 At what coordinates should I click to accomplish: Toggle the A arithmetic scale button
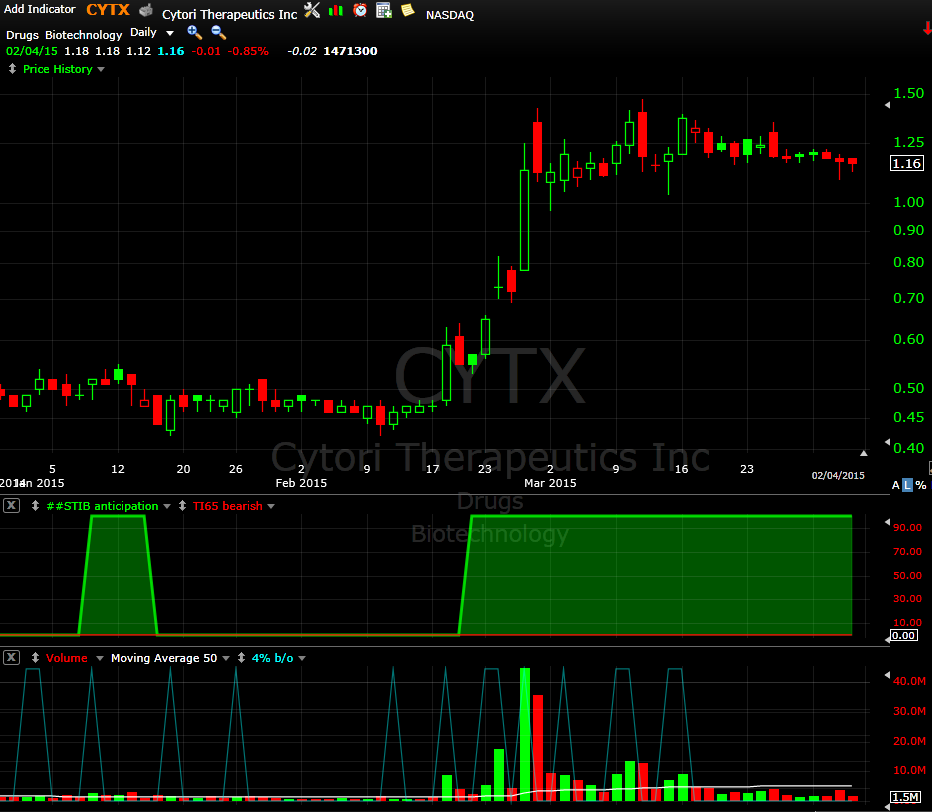click(896, 485)
